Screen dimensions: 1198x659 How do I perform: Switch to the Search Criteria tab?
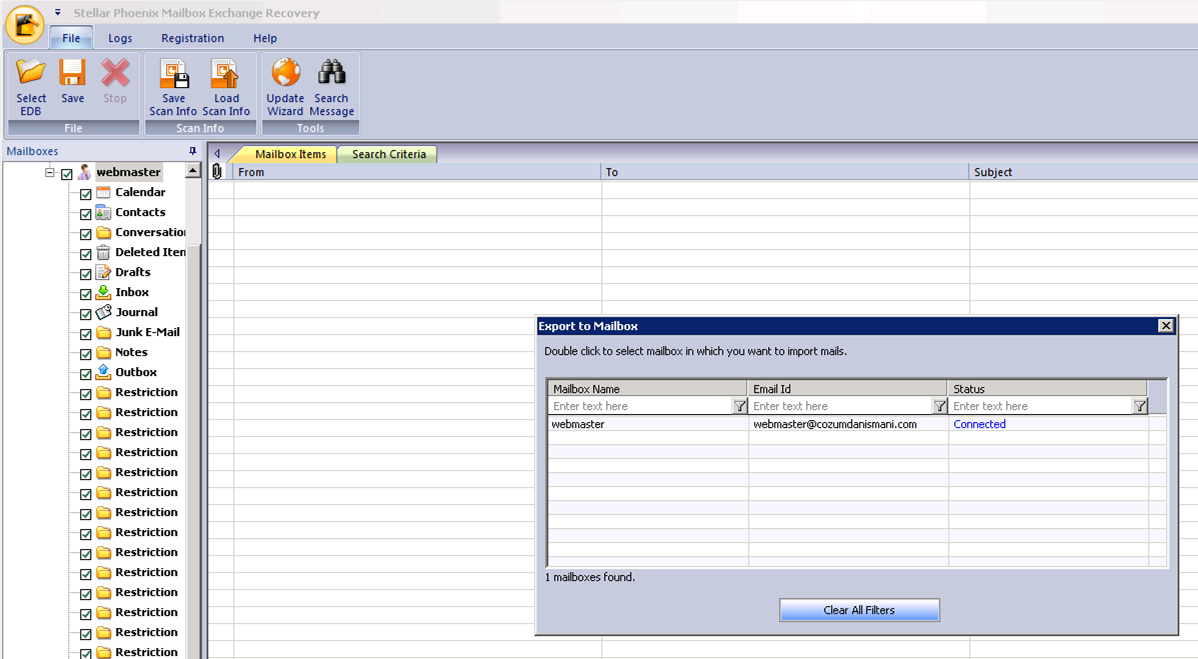[x=388, y=154]
